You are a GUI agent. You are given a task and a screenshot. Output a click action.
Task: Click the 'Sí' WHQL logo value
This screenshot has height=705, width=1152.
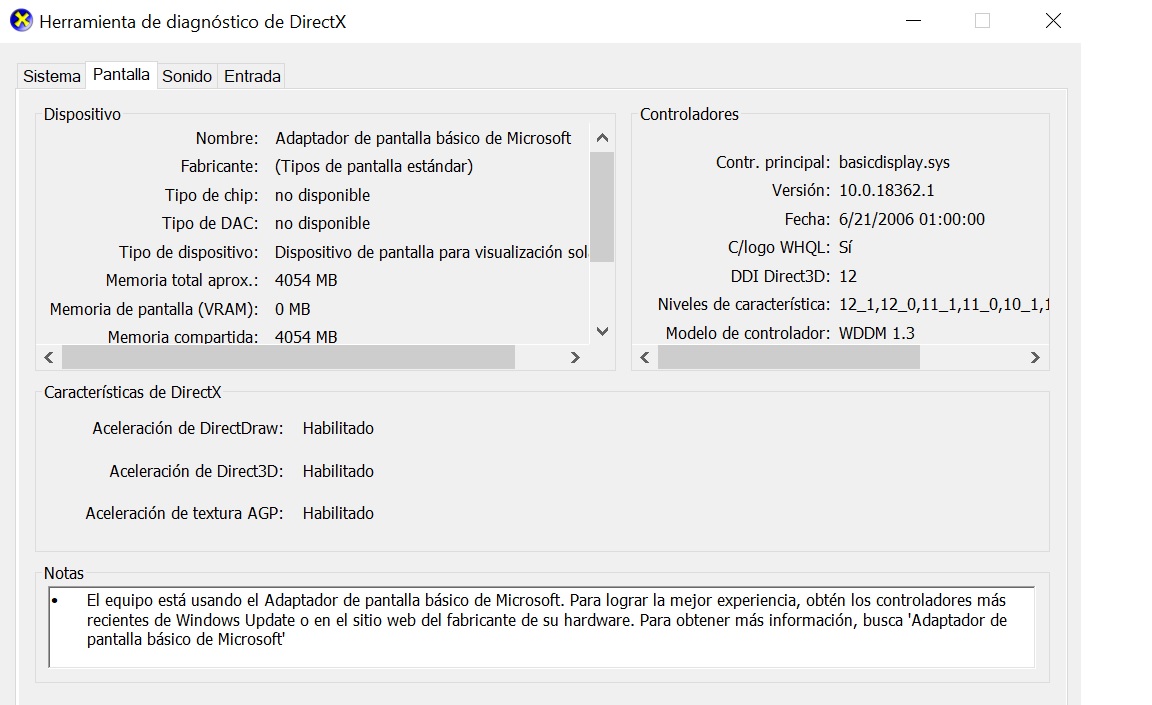point(846,247)
